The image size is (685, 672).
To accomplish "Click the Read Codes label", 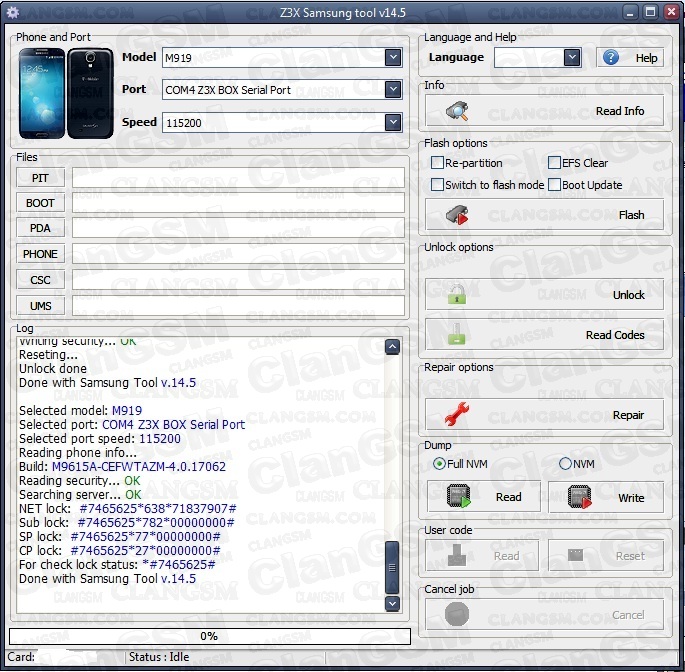I will (615, 335).
